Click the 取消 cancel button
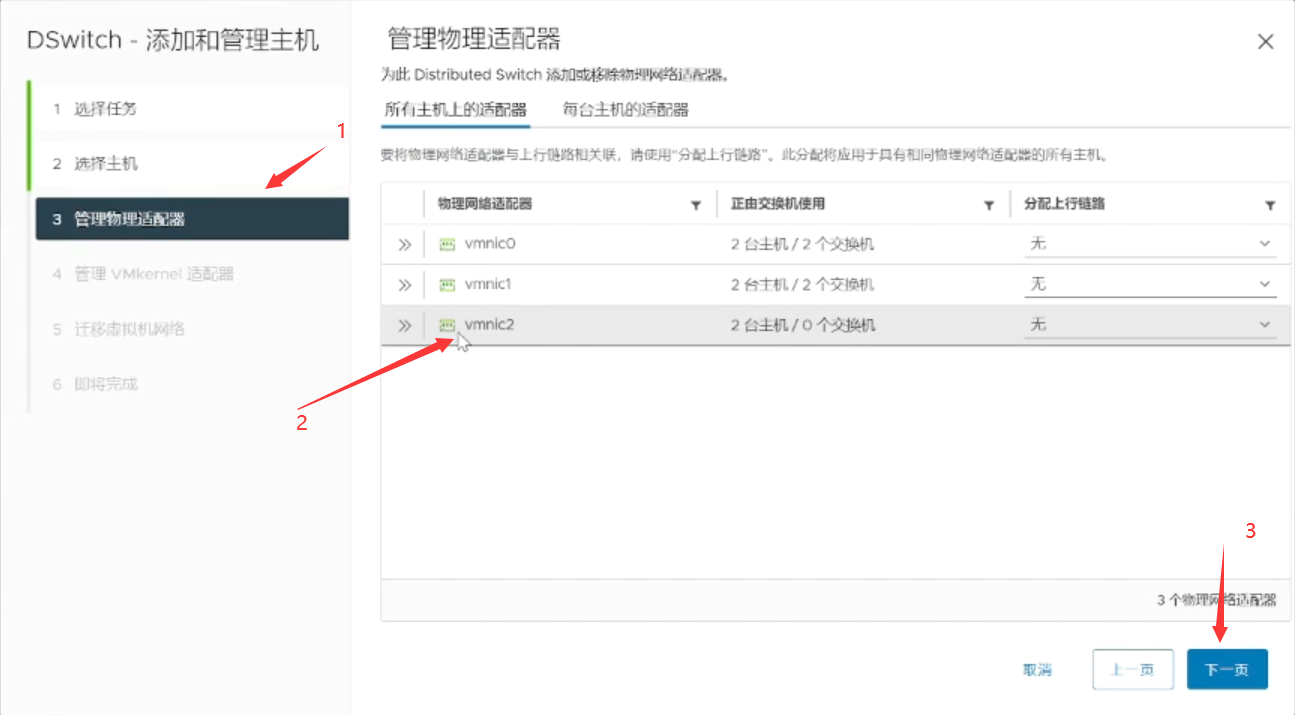The image size is (1295, 715). point(1037,670)
